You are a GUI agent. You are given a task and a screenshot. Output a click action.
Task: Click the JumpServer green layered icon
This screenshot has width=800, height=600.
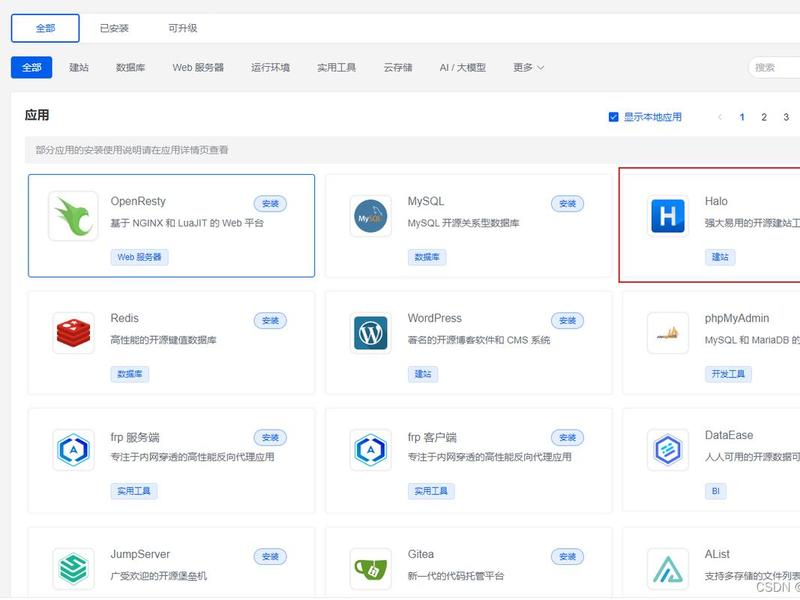coord(73,568)
